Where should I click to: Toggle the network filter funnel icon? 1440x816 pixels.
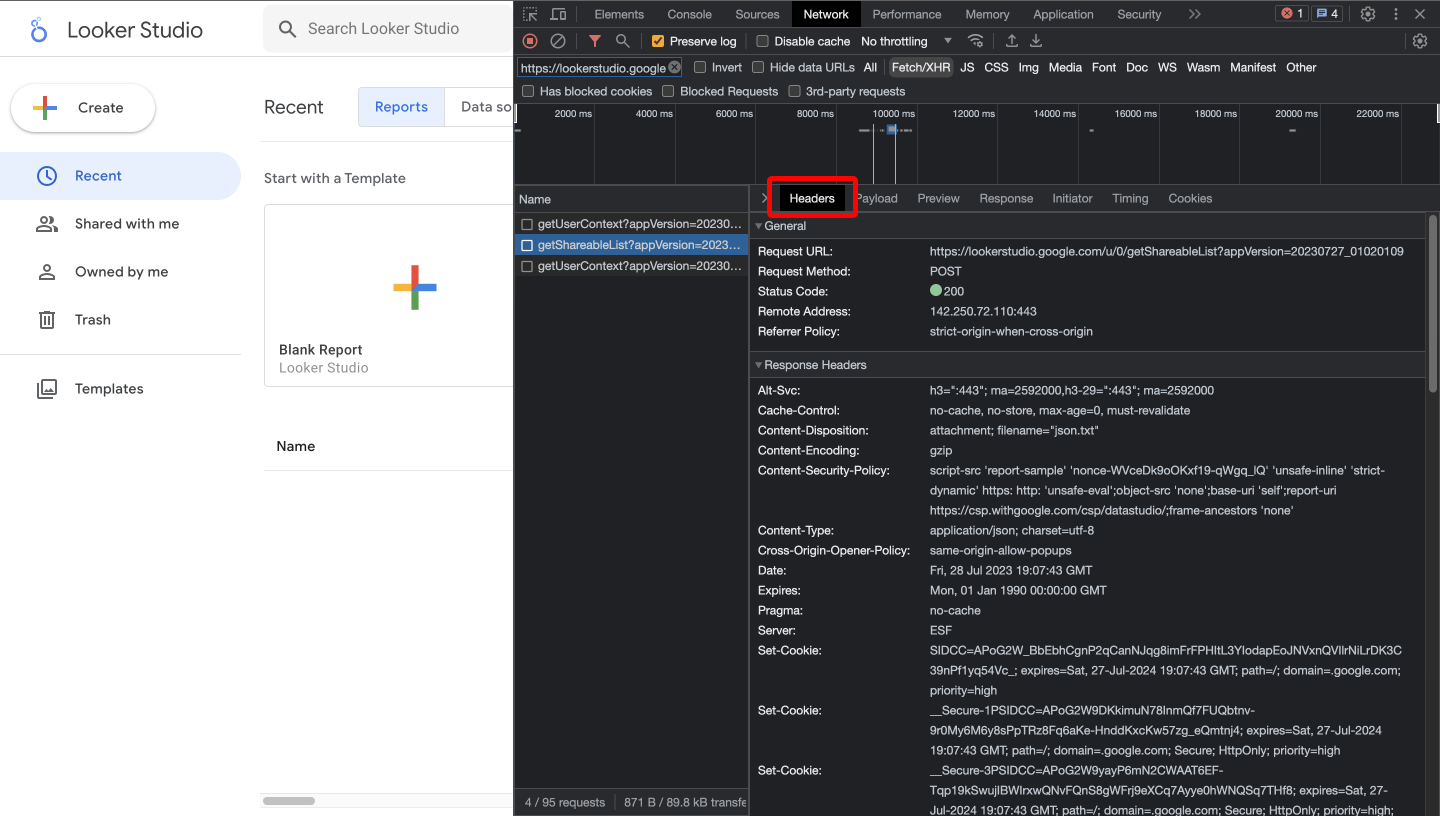click(595, 41)
